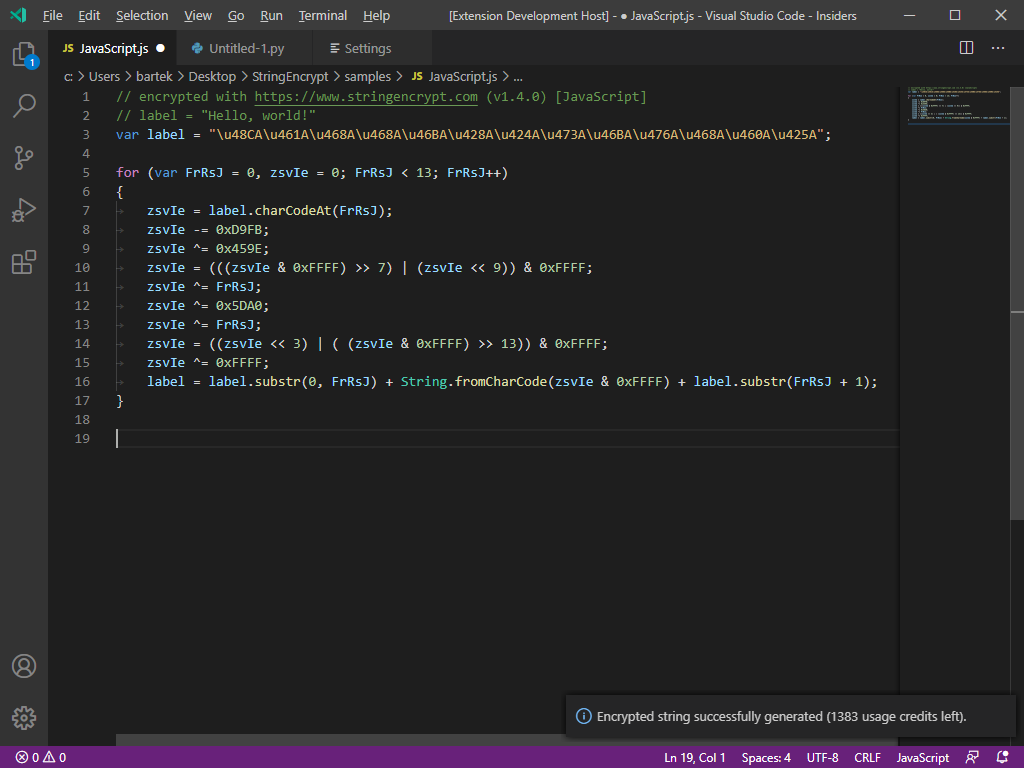Change end of line sequence CRLF
Viewport: 1024px width, 768px height.
[x=867, y=758]
